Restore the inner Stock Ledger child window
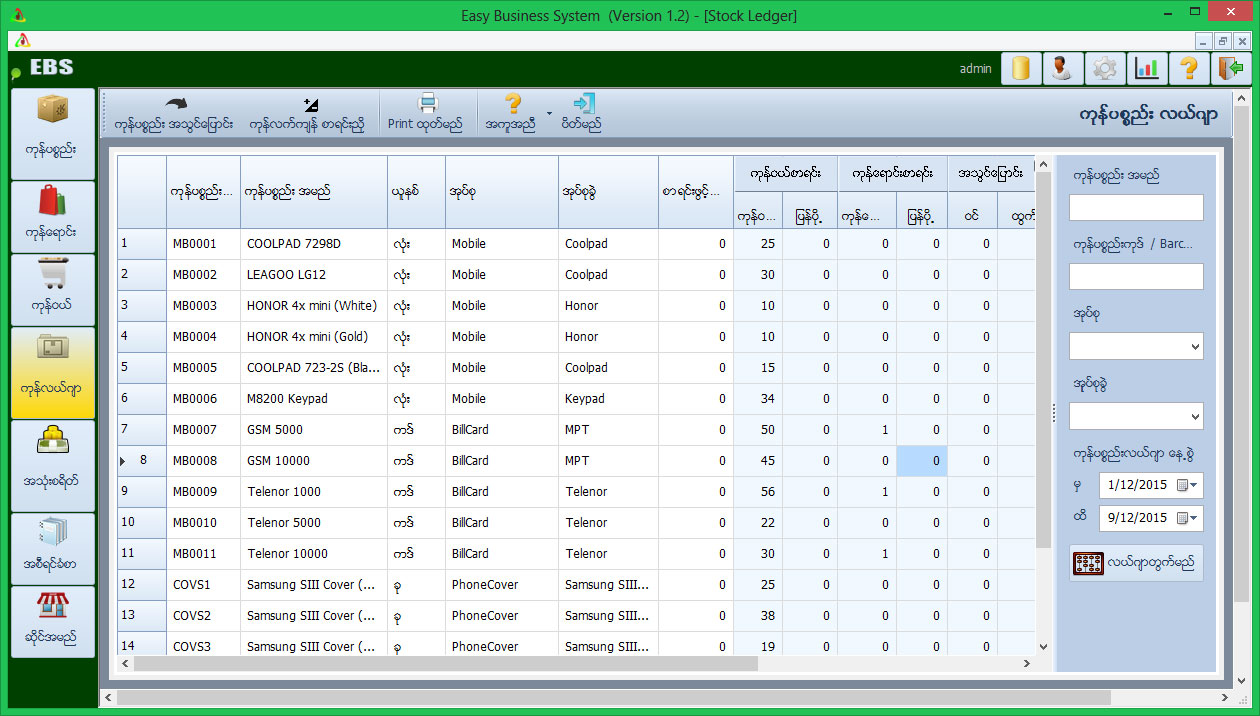The width and height of the screenshot is (1260, 716). [1222, 41]
